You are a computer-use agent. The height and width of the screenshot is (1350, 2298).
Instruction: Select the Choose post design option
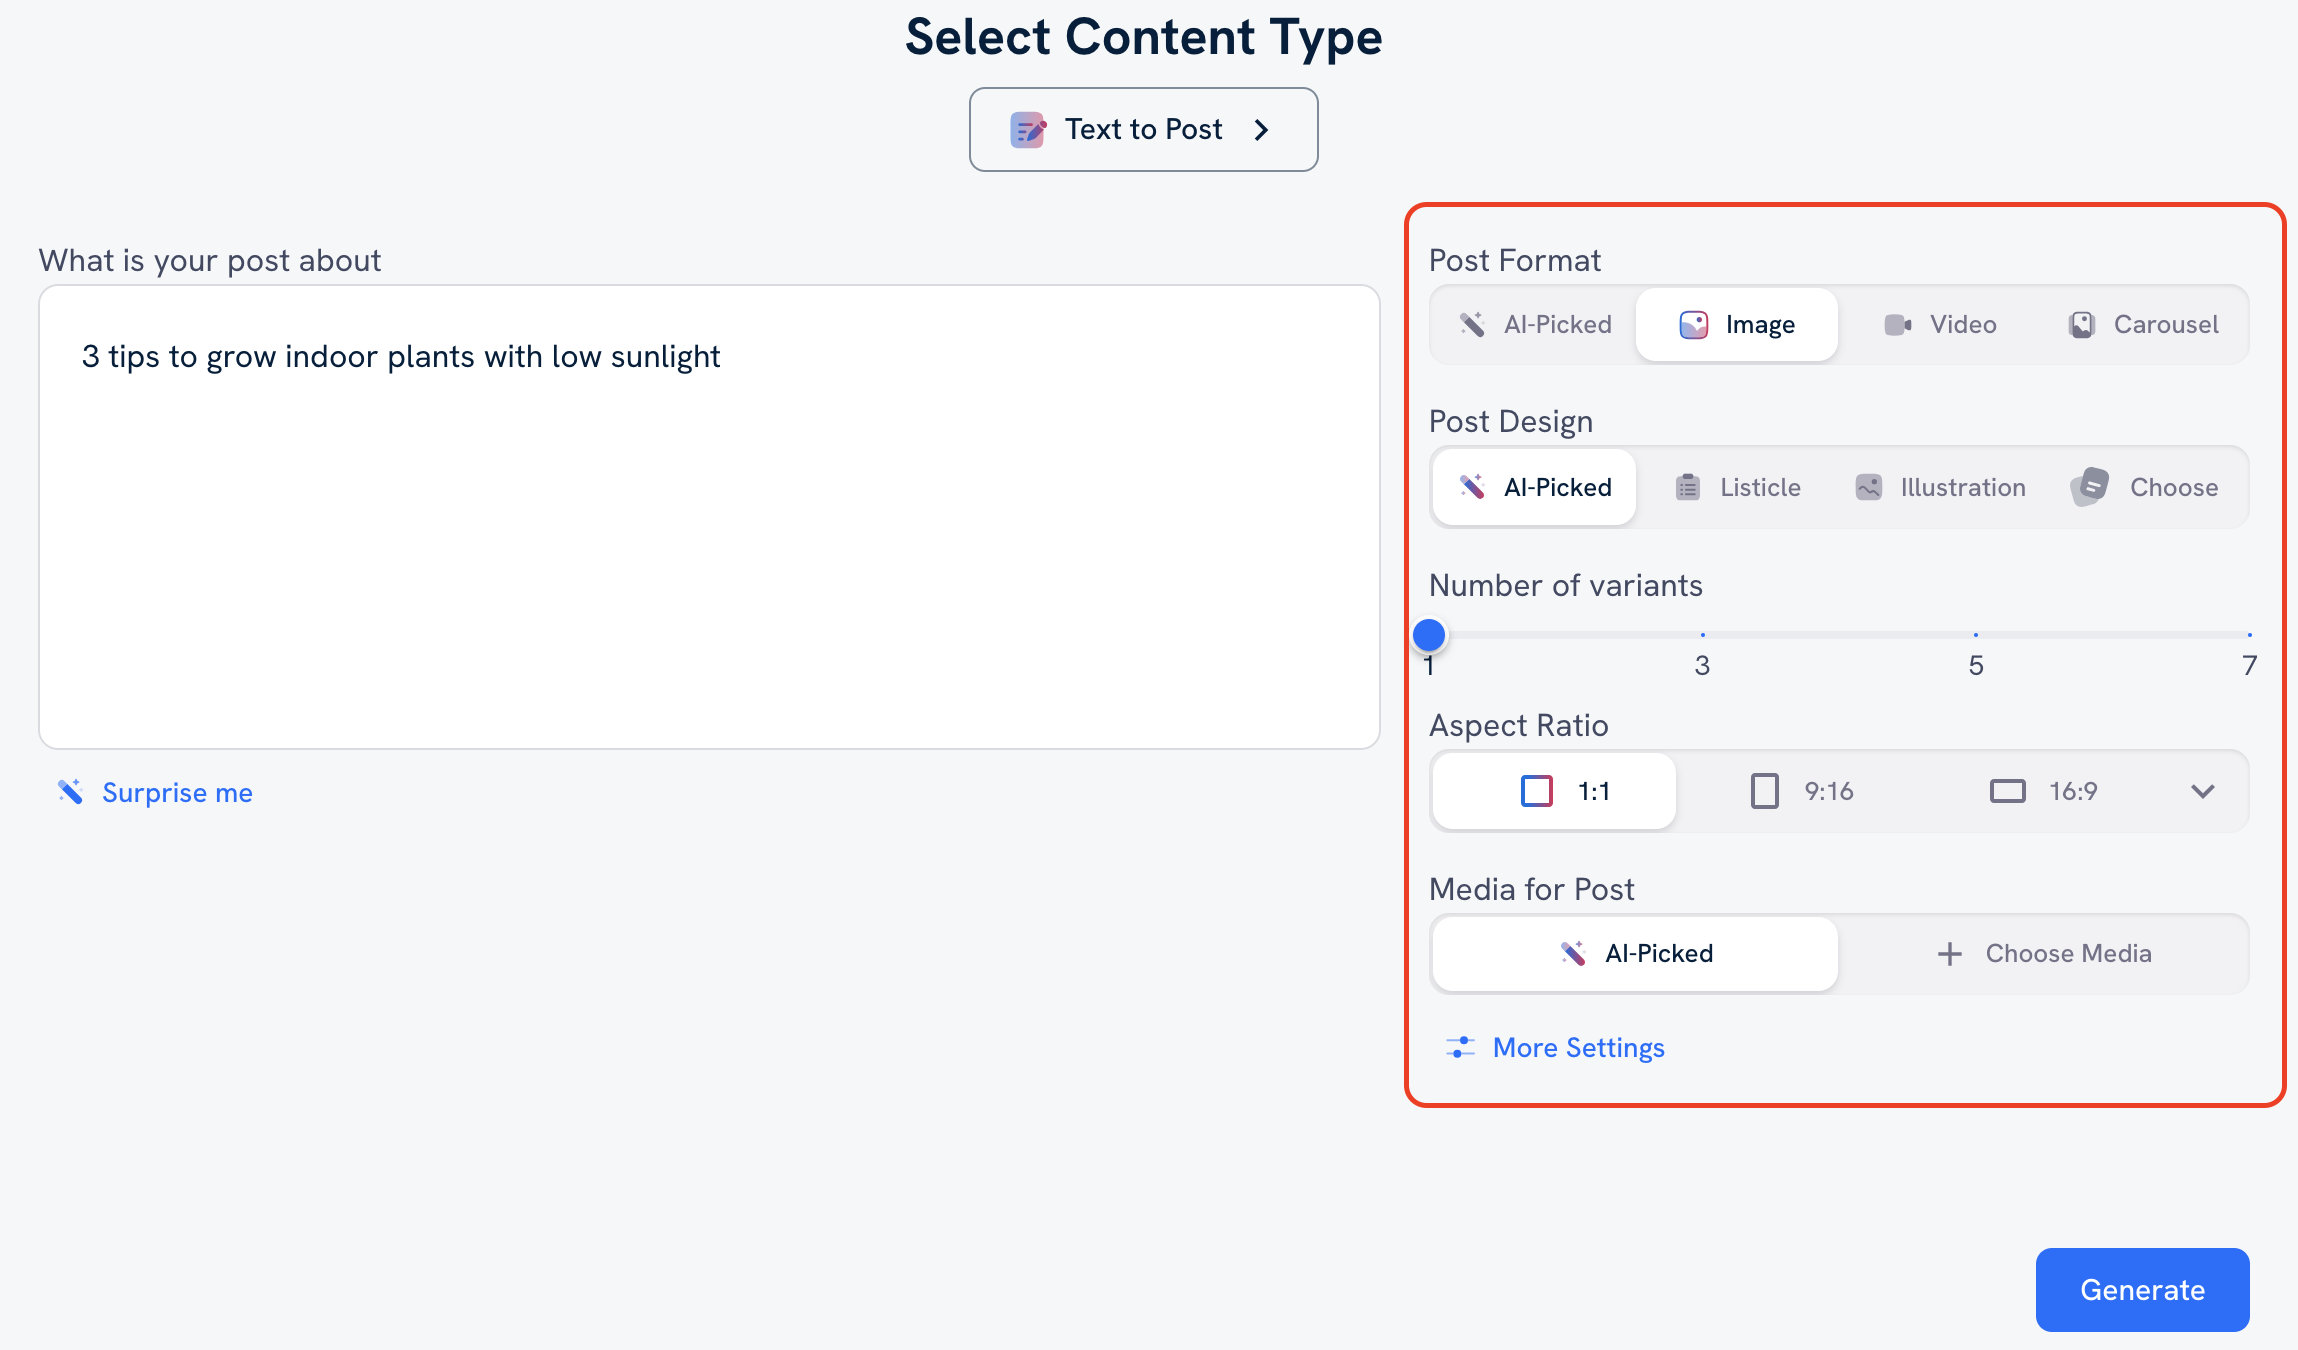2149,487
